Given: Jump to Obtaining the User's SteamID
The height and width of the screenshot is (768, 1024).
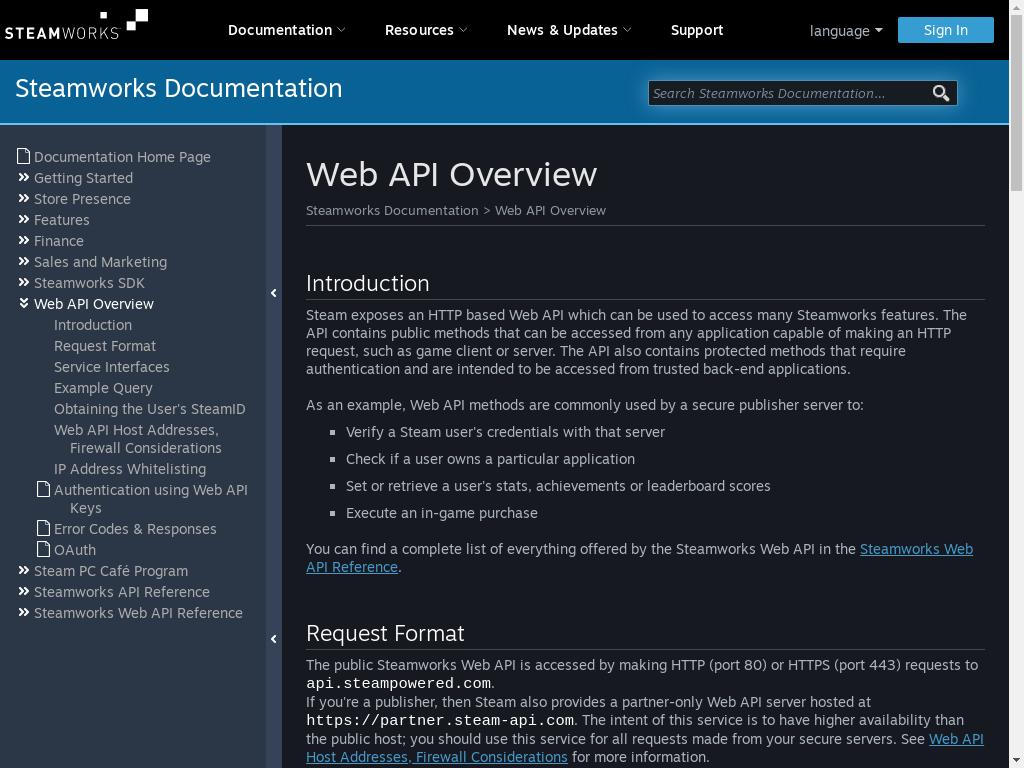Looking at the screenshot, I should click(150, 409).
